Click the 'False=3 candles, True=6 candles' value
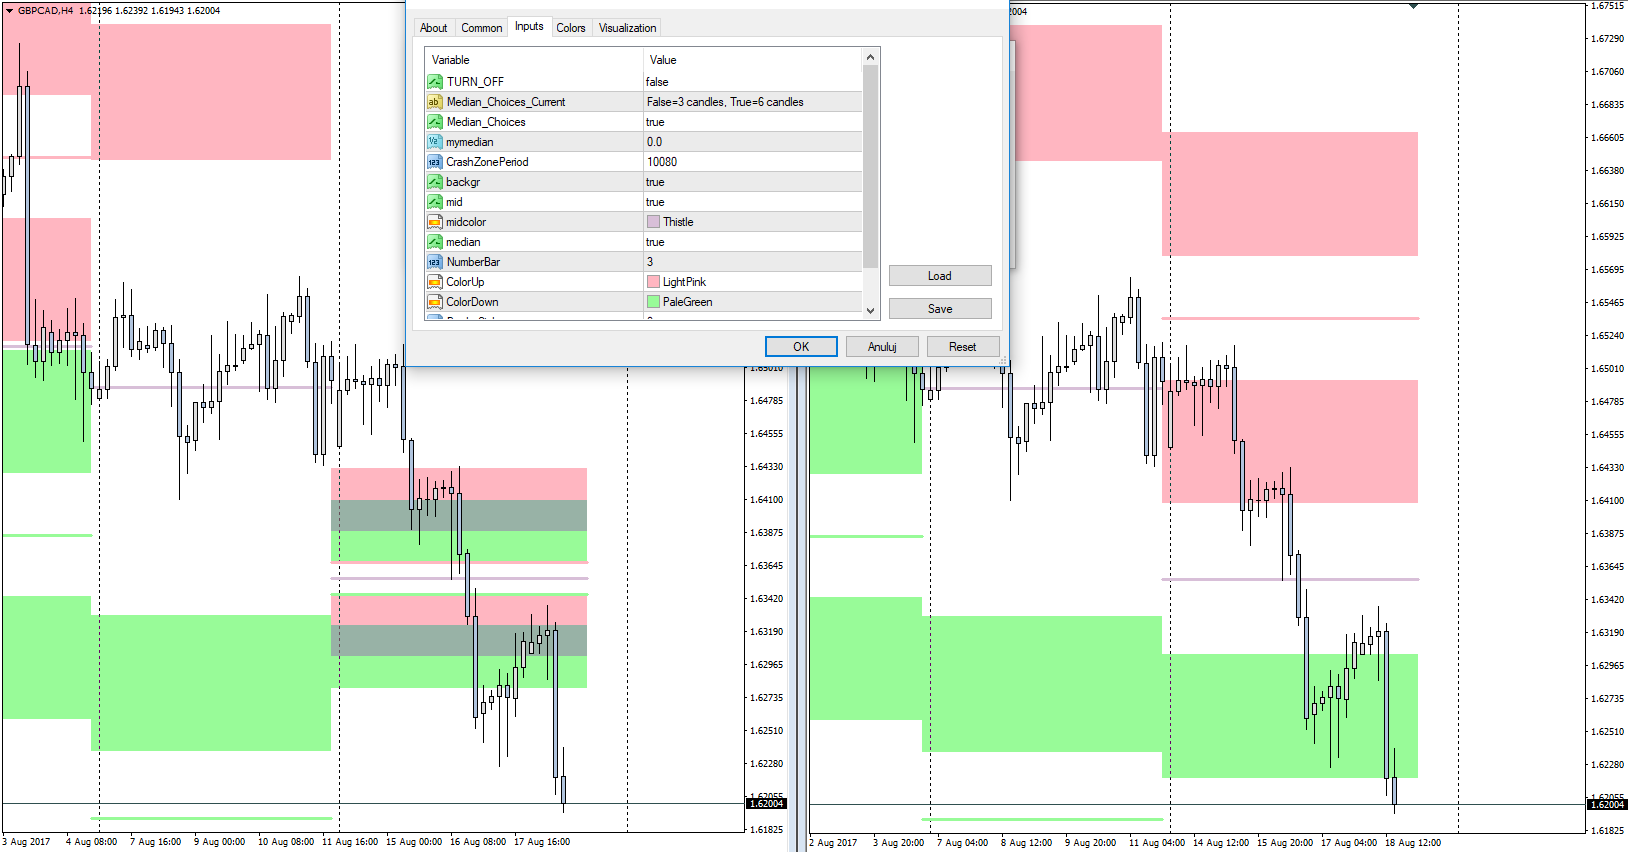This screenshot has width=1628, height=852. pyautogui.click(x=725, y=102)
